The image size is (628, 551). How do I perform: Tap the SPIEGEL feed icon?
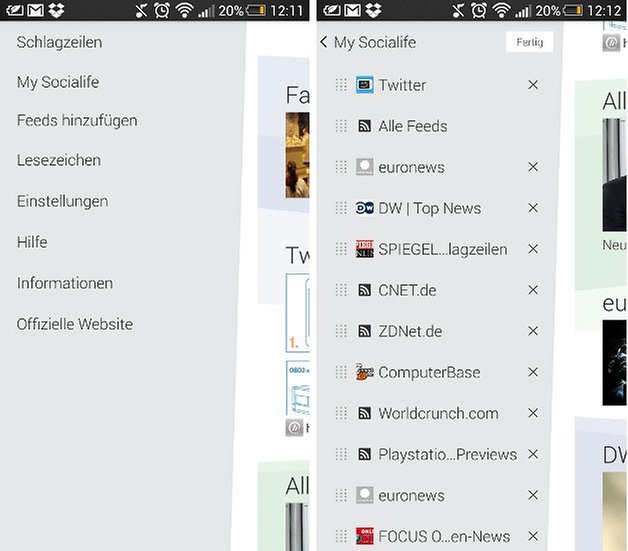(x=364, y=249)
